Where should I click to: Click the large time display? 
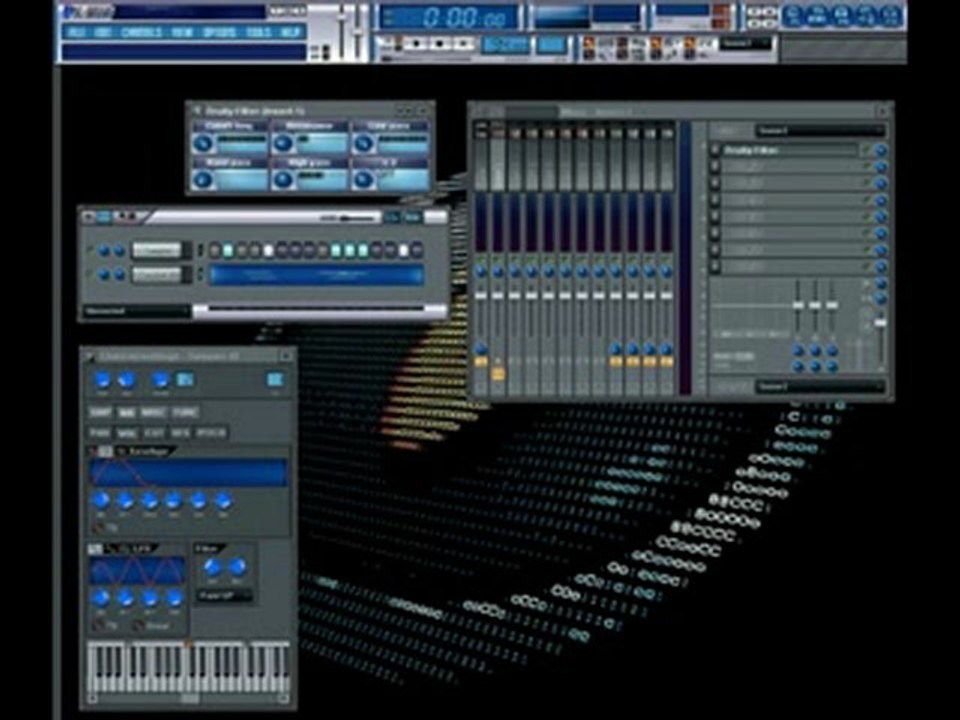pyautogui.click(x=449, y=17)
